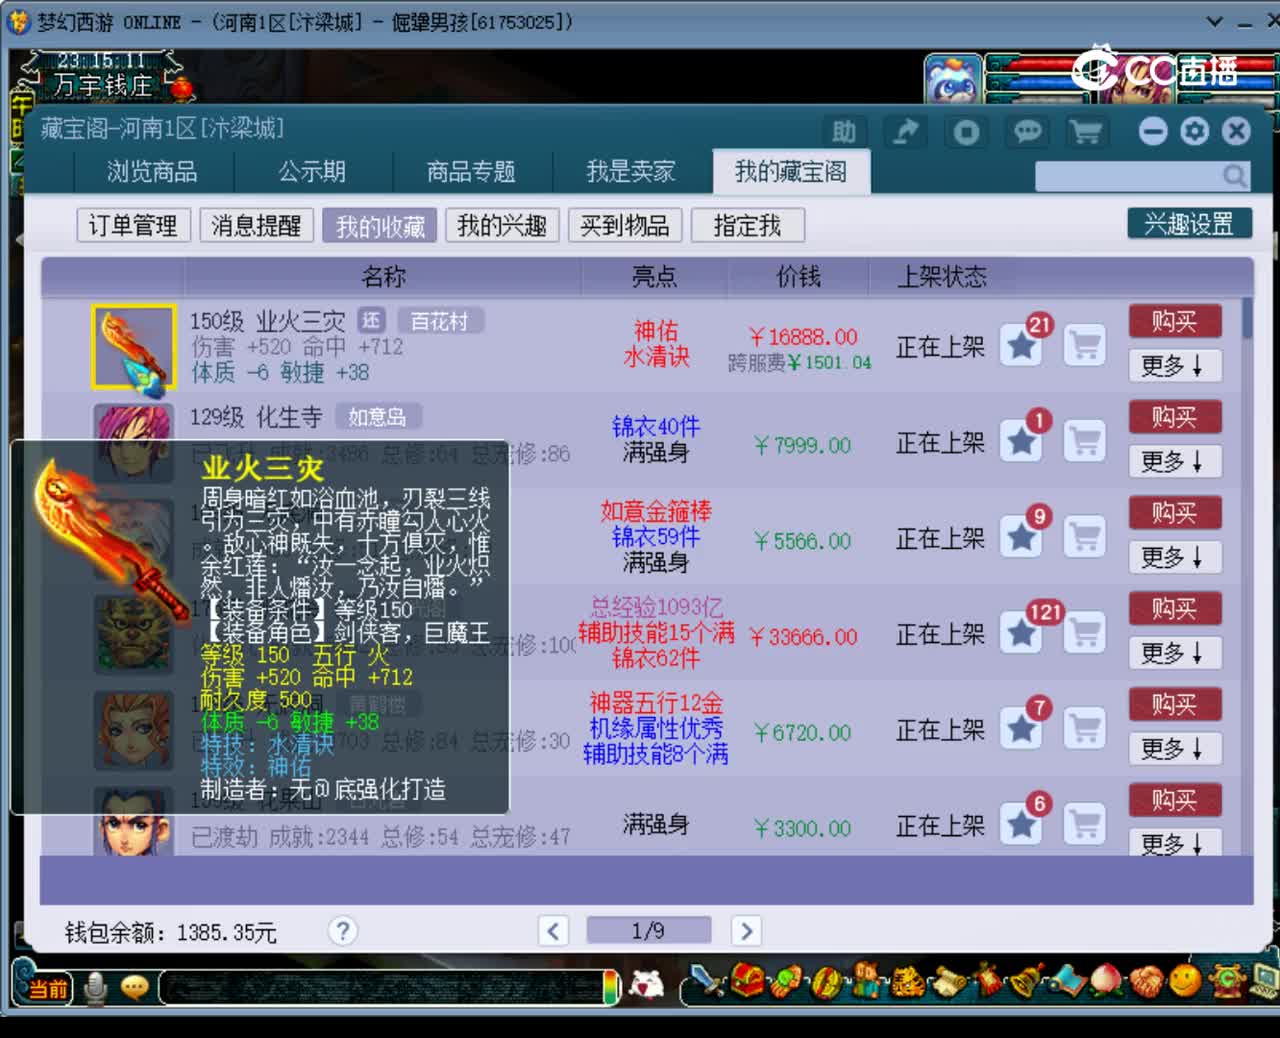
Task: Open the shopping cart in the header
Action: click(x=1086, y=132)
